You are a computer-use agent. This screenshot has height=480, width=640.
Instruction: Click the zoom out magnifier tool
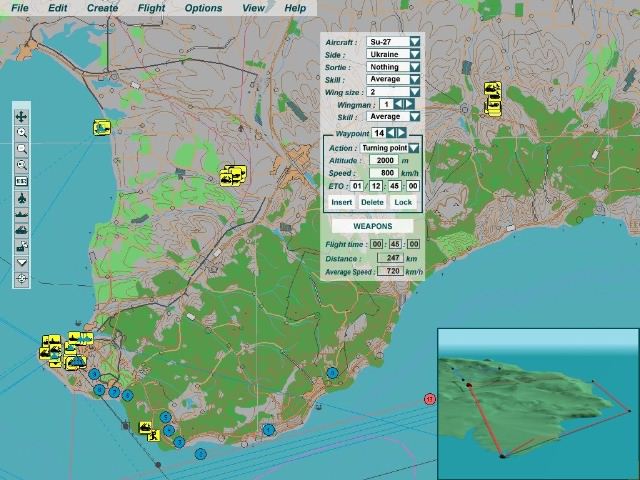[x=22, y=149]
